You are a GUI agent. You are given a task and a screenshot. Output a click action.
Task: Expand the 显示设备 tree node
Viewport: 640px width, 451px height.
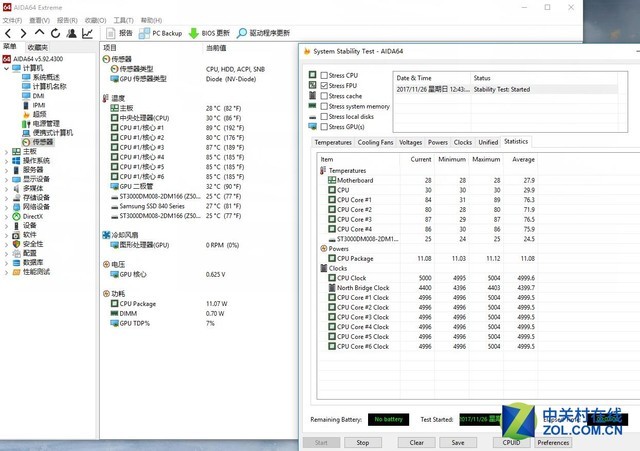pos(6,179)
